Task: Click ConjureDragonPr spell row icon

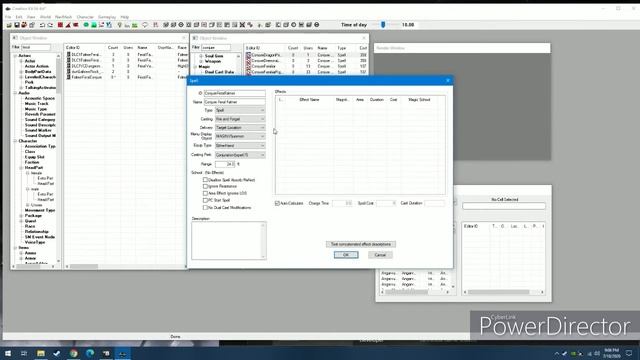Action: [248, 55]
